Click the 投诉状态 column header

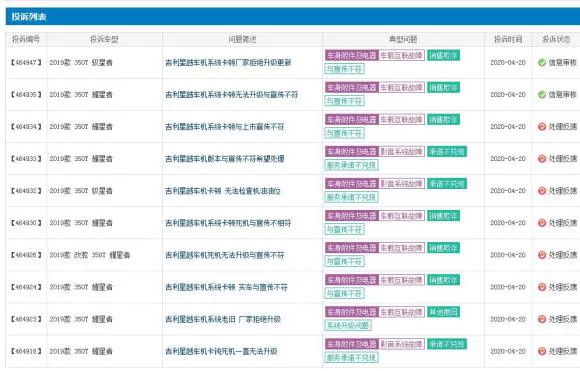click(556, 39)
